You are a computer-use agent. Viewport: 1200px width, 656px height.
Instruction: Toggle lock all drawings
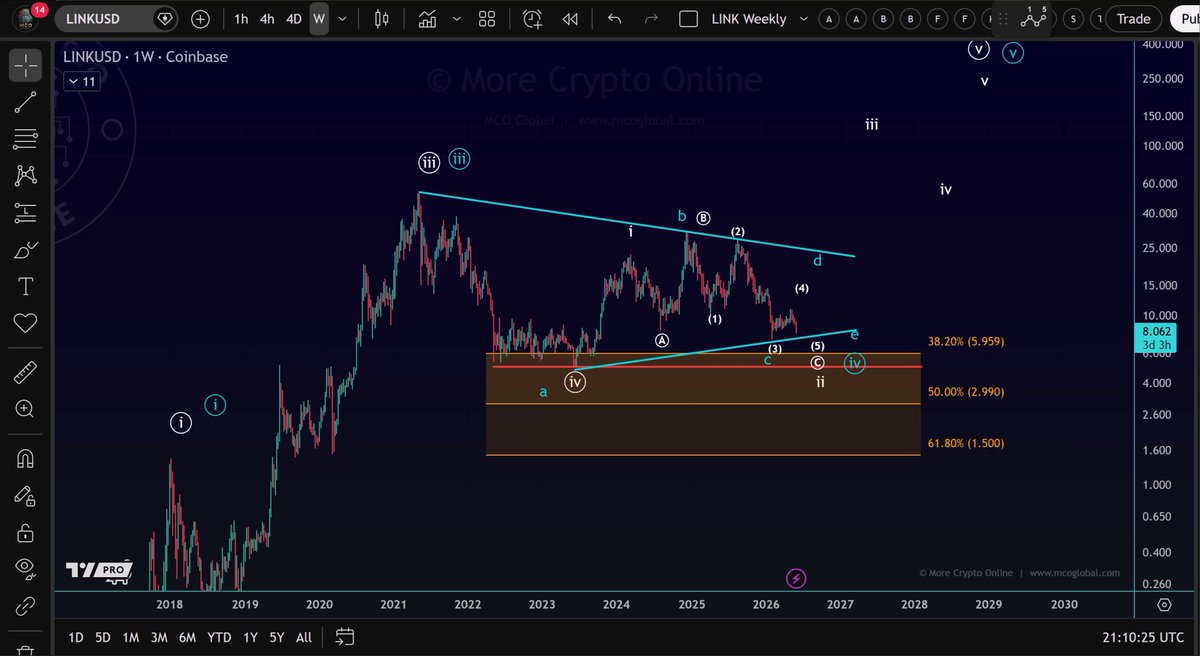point(25,532)
